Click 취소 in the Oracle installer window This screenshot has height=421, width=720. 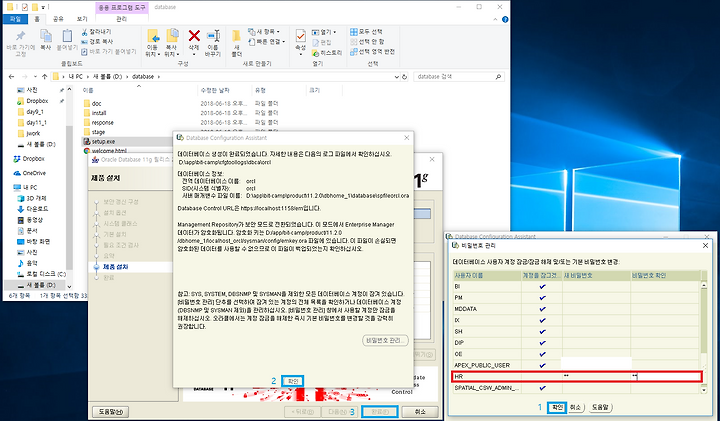tap(420, 412)
